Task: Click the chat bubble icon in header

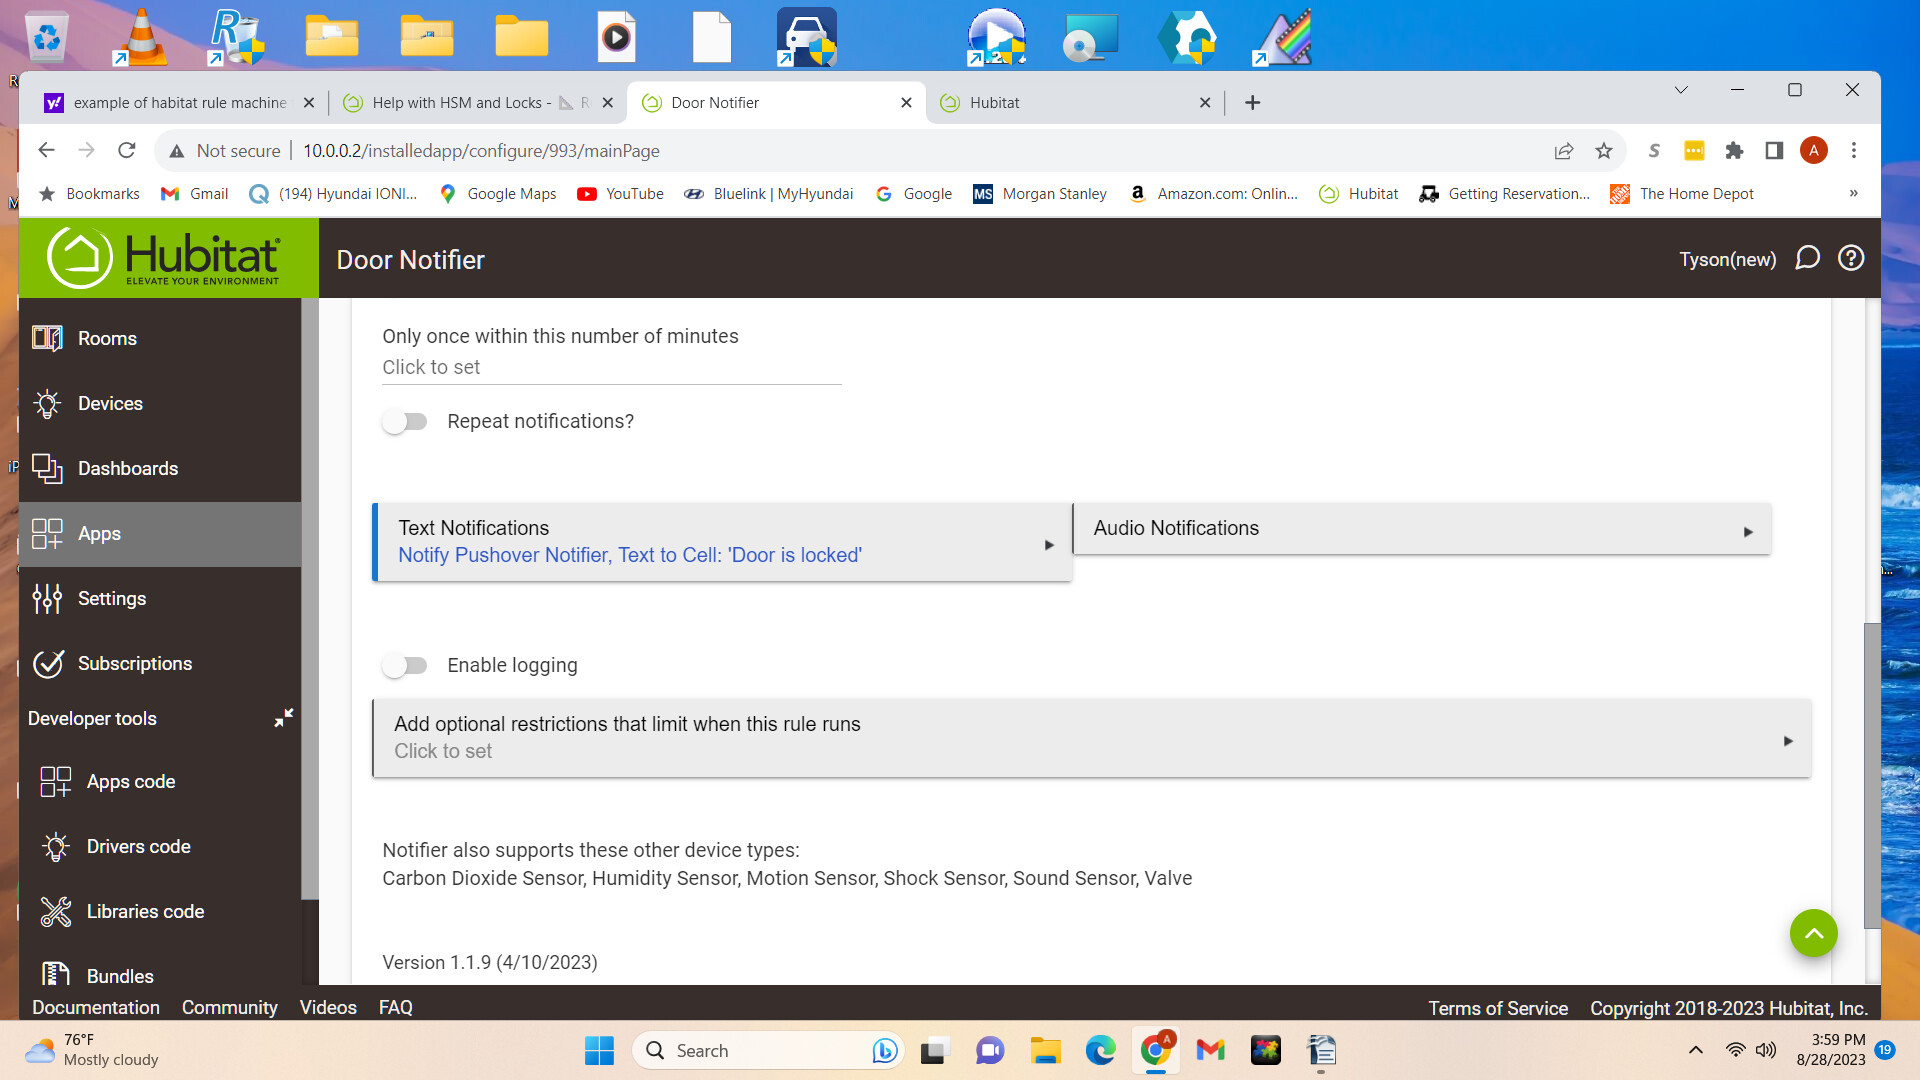Action: pos(1807,258)
